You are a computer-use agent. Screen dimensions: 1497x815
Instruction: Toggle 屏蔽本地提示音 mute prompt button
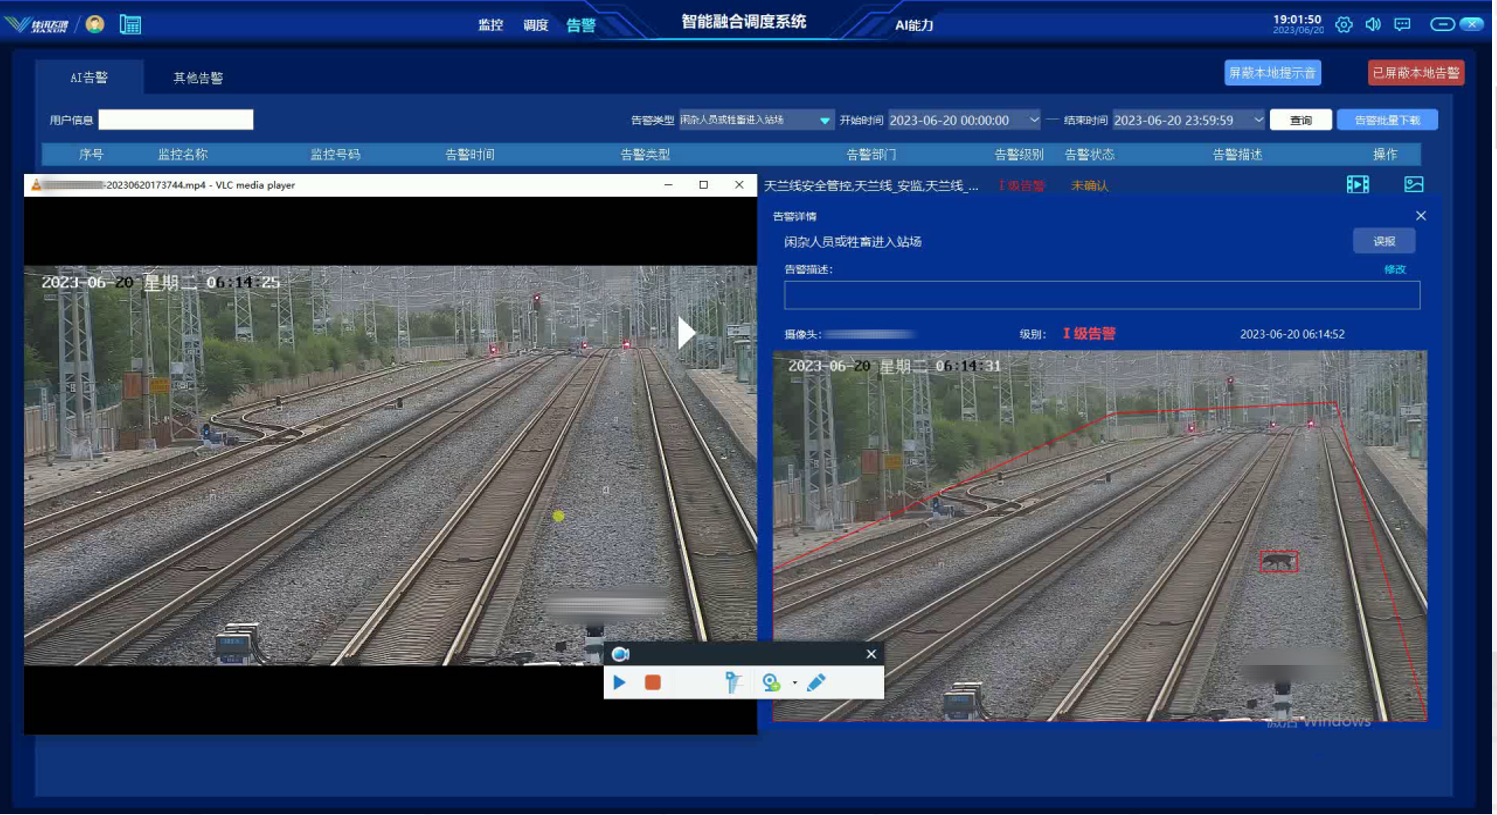point(1272,73)
